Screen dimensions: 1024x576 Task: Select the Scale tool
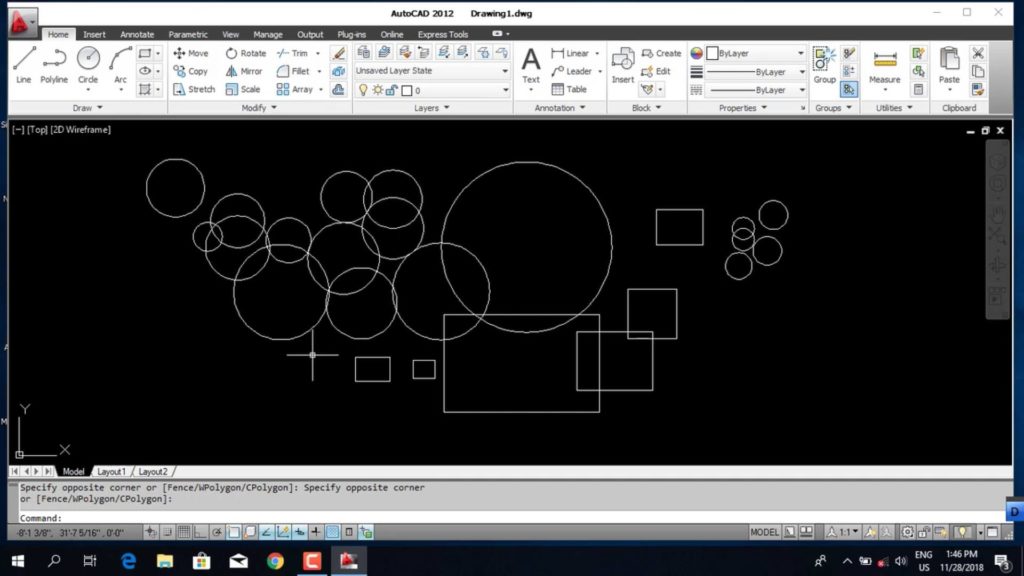tap(242, 89)
